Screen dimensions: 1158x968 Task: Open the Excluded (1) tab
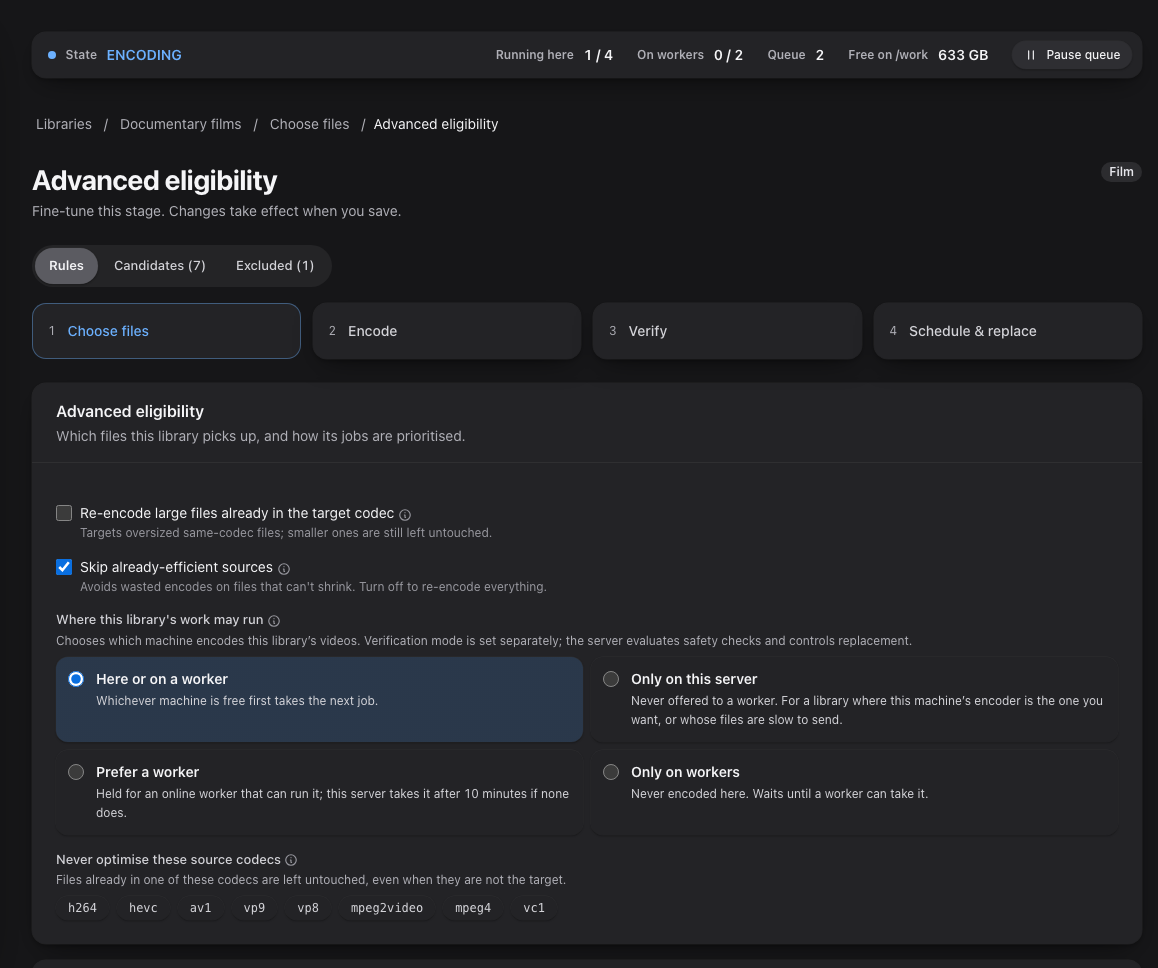click(x=275, y=266)
